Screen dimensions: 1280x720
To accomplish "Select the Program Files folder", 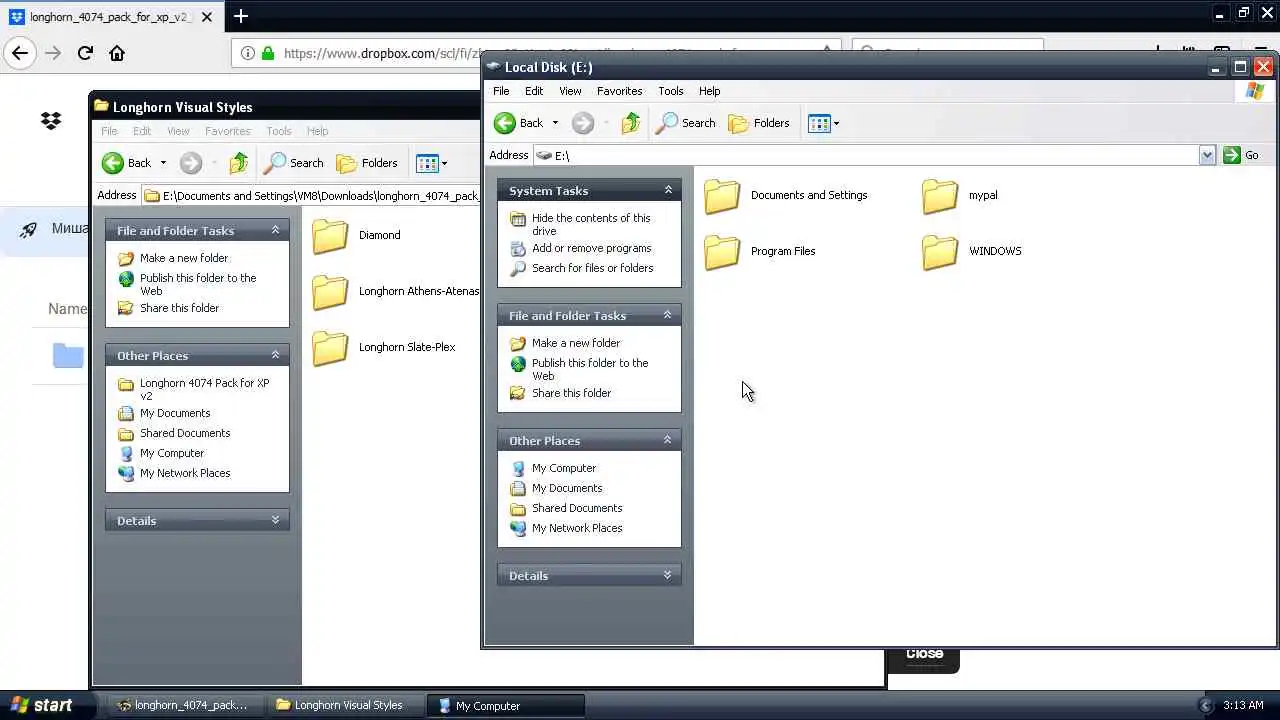I will point(760,252).
